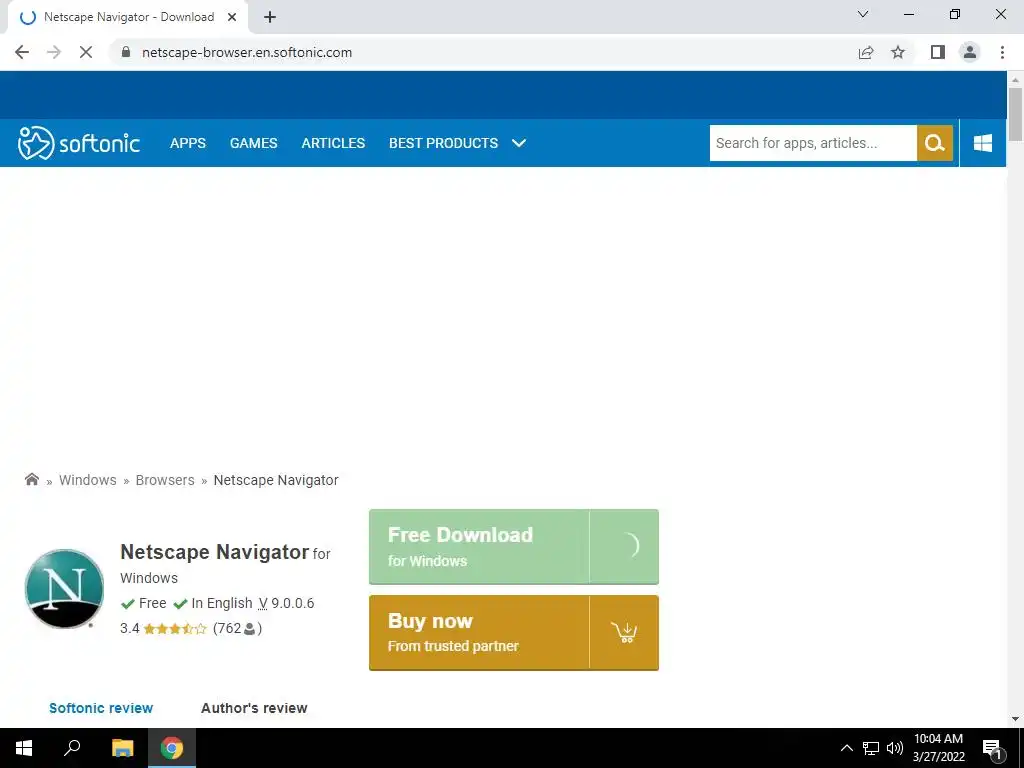This screenshot has width=1024, height=768.
Task: Click the home breadcrumb icon
Action: point(31,479)
